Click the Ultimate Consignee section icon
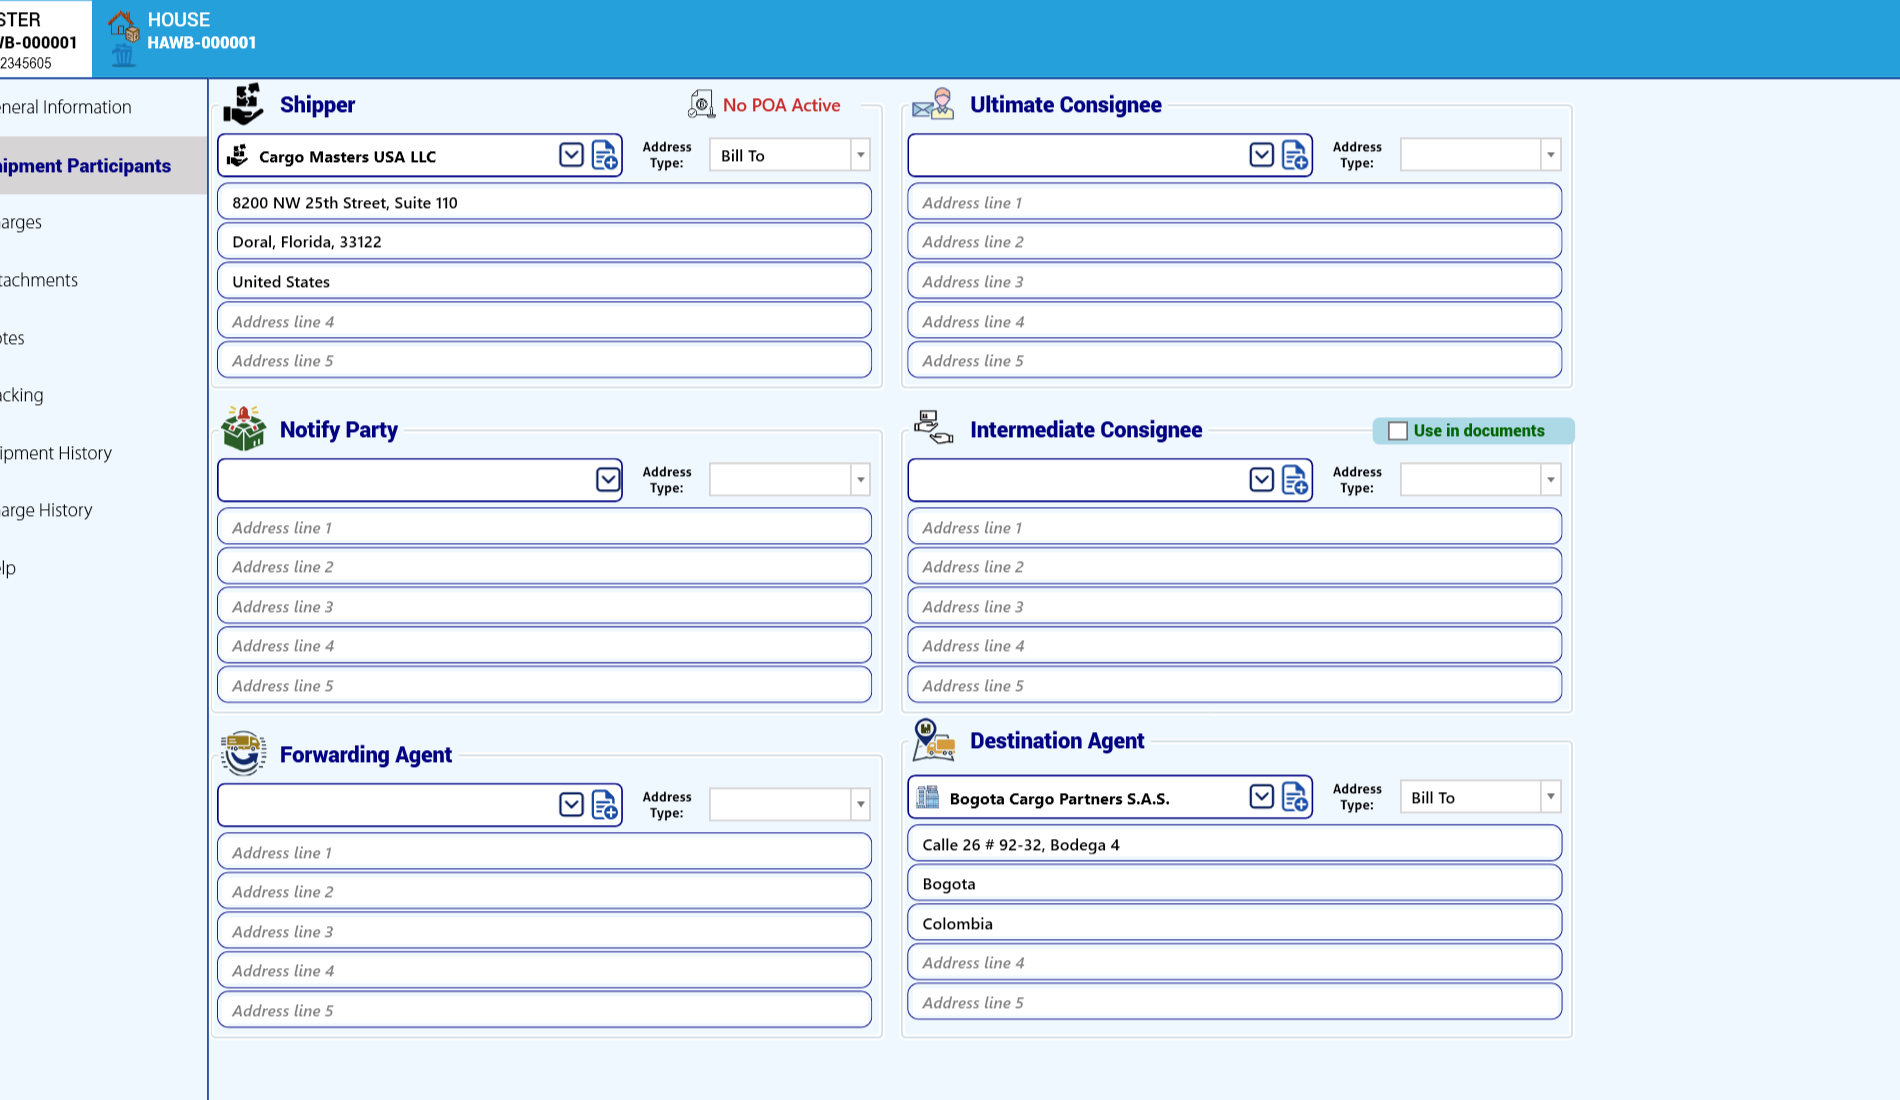1900x1100 pixels. pyautogui.click(x=933, y=104)
